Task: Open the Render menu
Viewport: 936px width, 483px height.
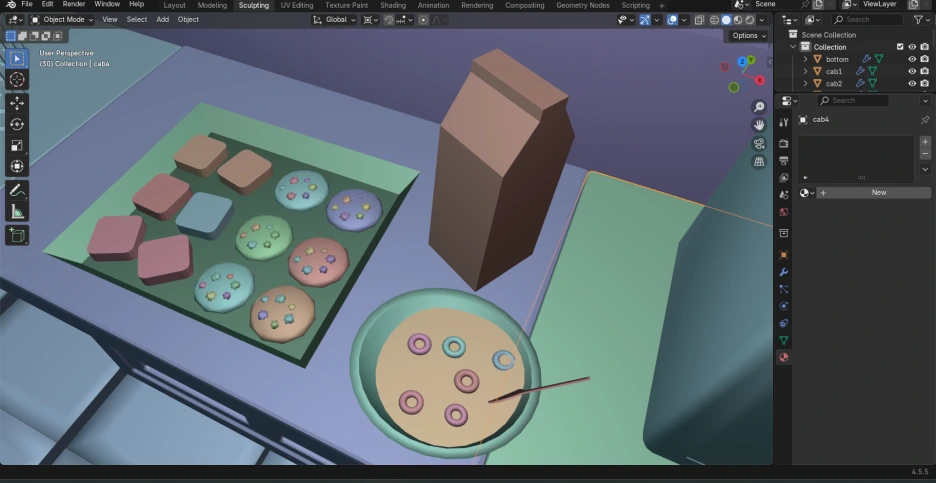Action: [74, 4]
